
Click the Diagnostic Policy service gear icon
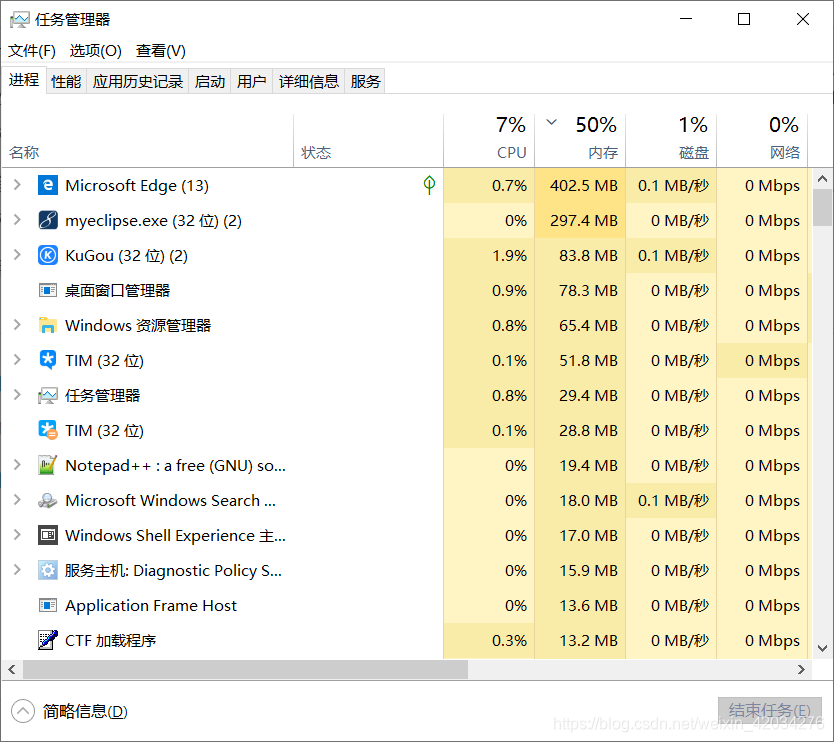pyautogui.click(x=48, y=570)
